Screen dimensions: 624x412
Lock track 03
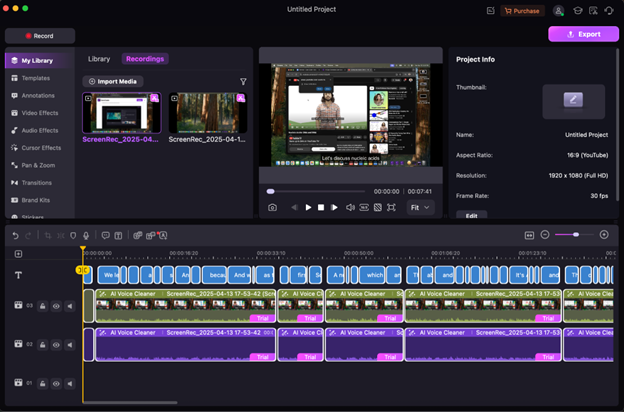43,306
